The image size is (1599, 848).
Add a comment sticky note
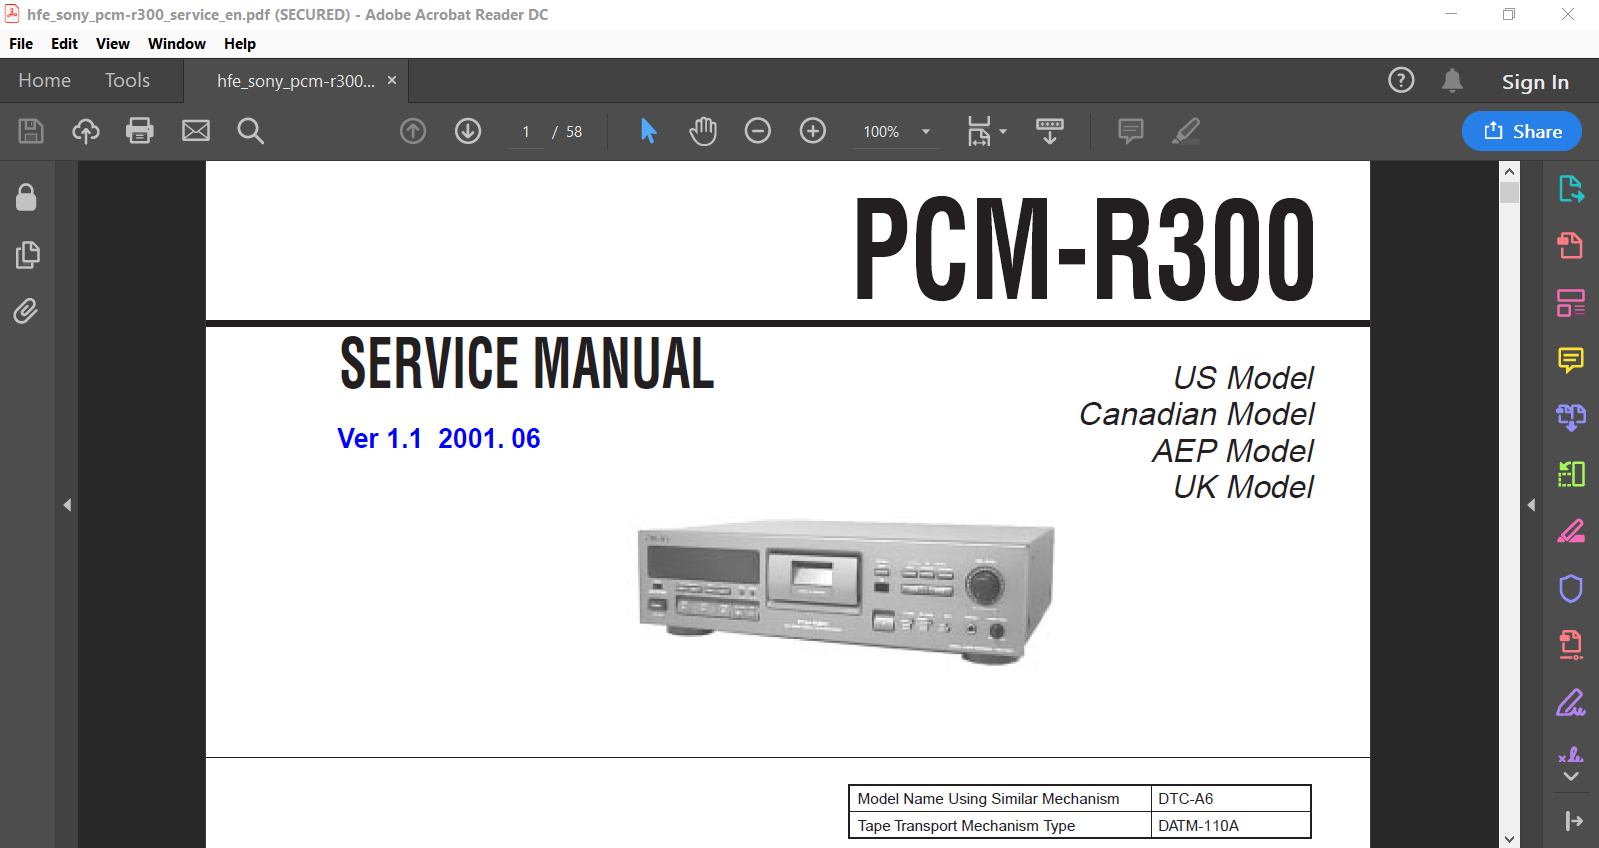tap(1131, 131)
